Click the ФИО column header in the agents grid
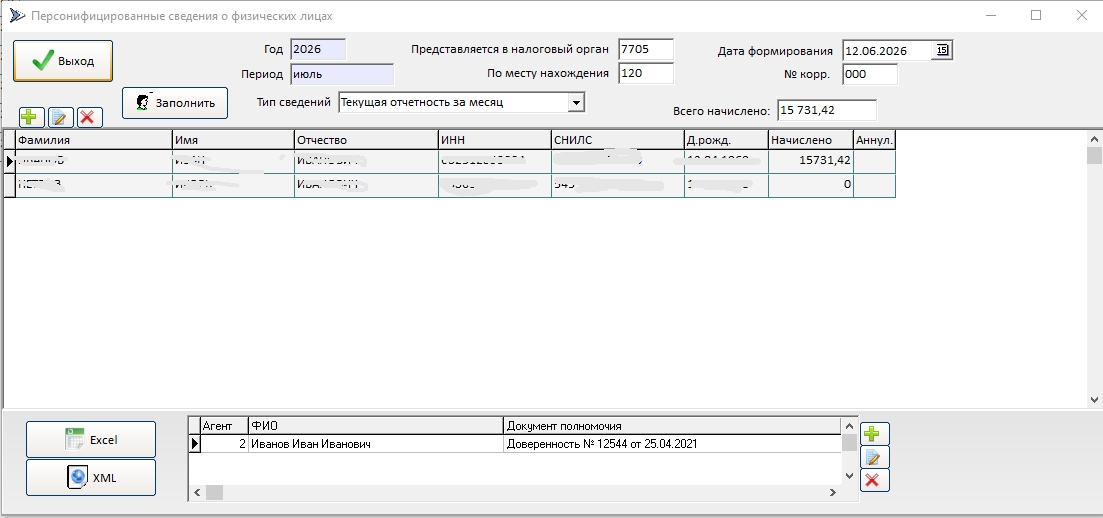This screenshot has width=1103, height=518. (x=376, y=426)
